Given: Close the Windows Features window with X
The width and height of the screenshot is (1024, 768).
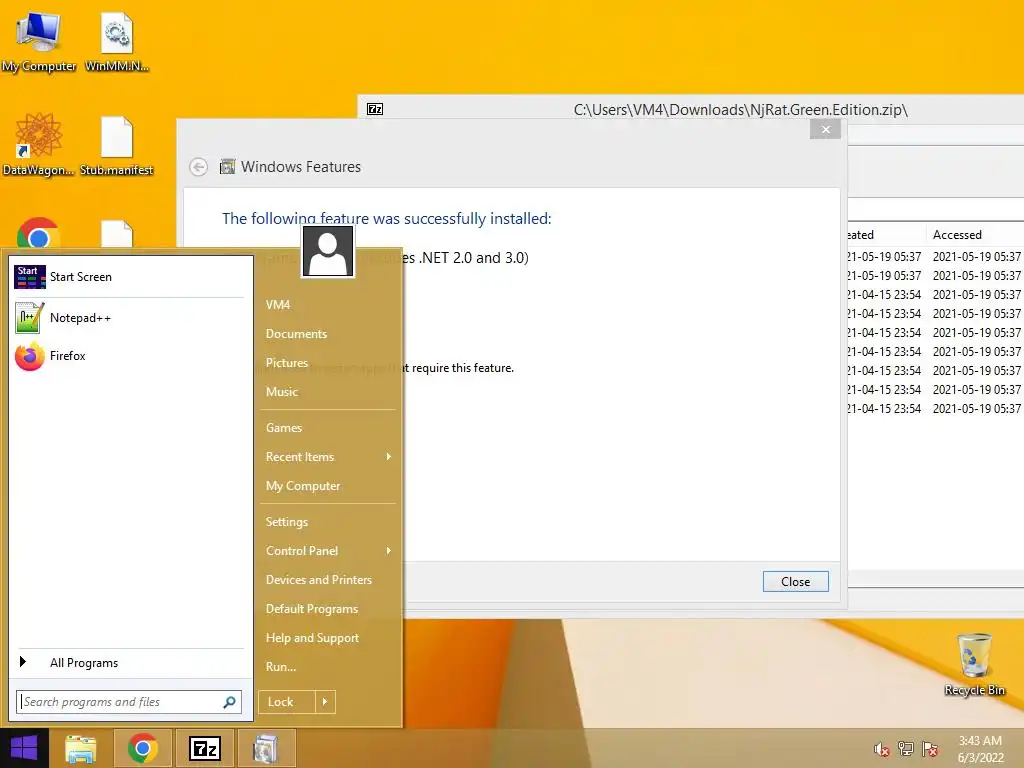Looking at the screenshot, I should pos(825,129).
